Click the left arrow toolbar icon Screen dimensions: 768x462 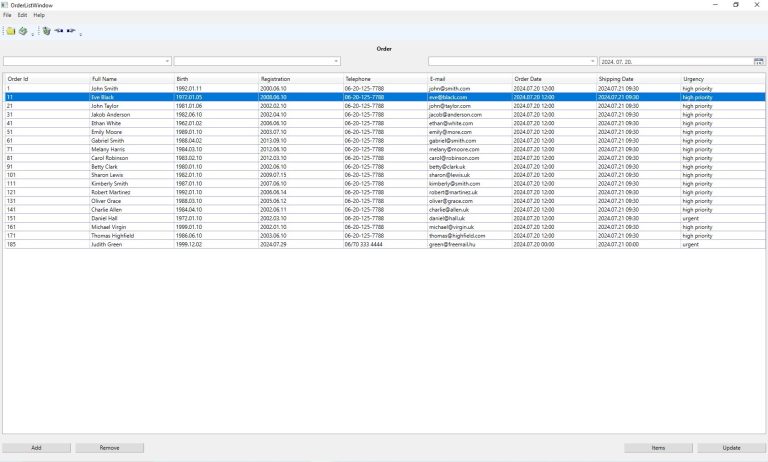click(x=59, y=31)
